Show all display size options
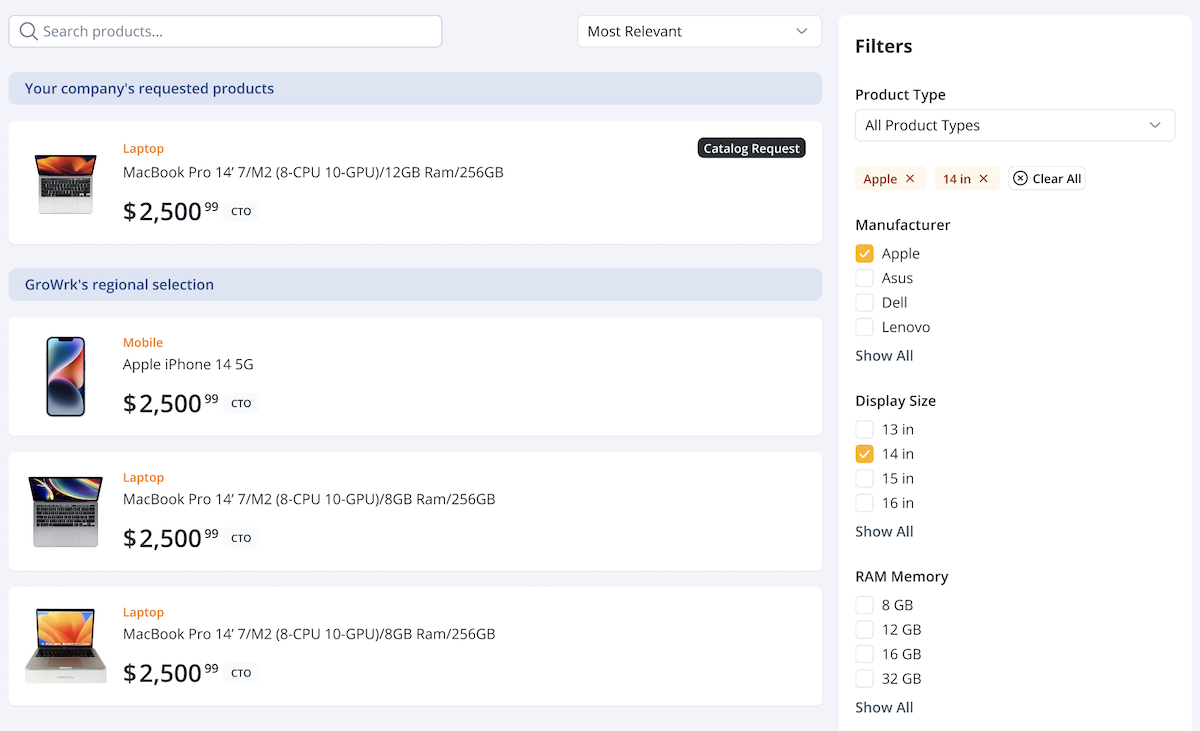 884,532
